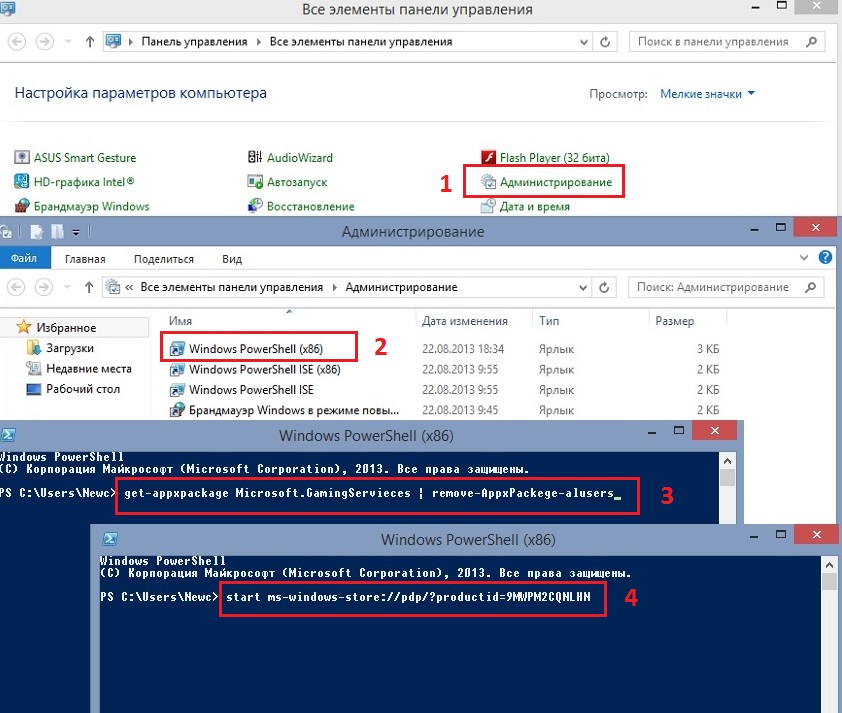842x713 pixels.
Task: Click Недавние места icon
Action: click(x=33, y=368)
